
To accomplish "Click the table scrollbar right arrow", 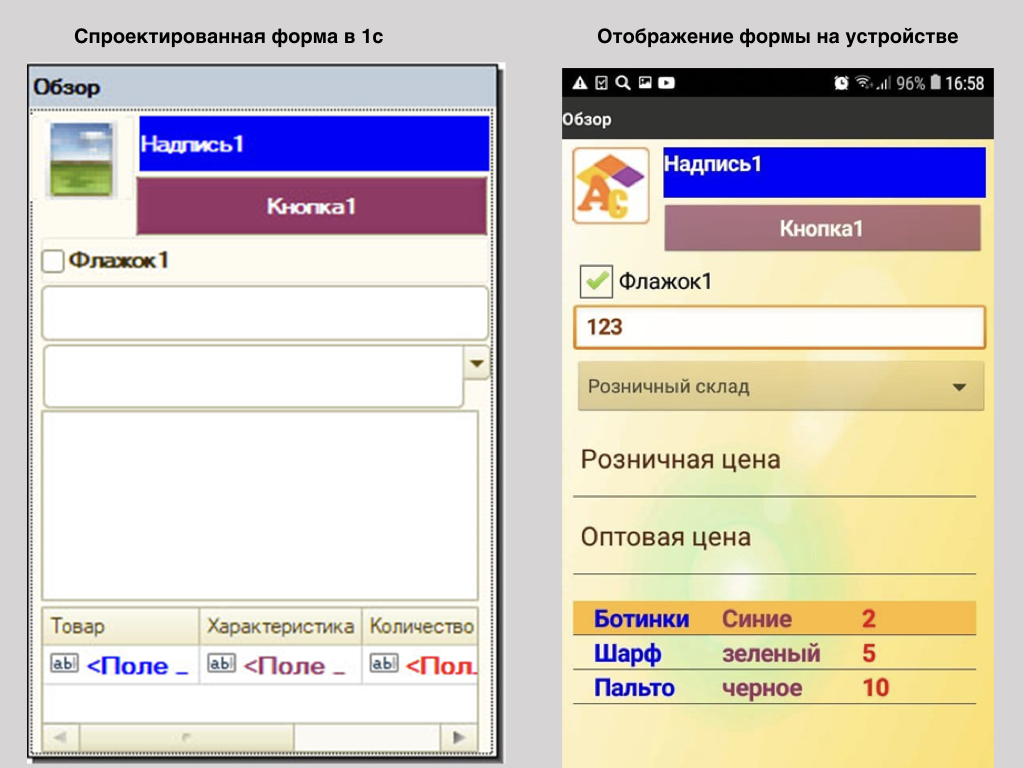I will 459,737.
